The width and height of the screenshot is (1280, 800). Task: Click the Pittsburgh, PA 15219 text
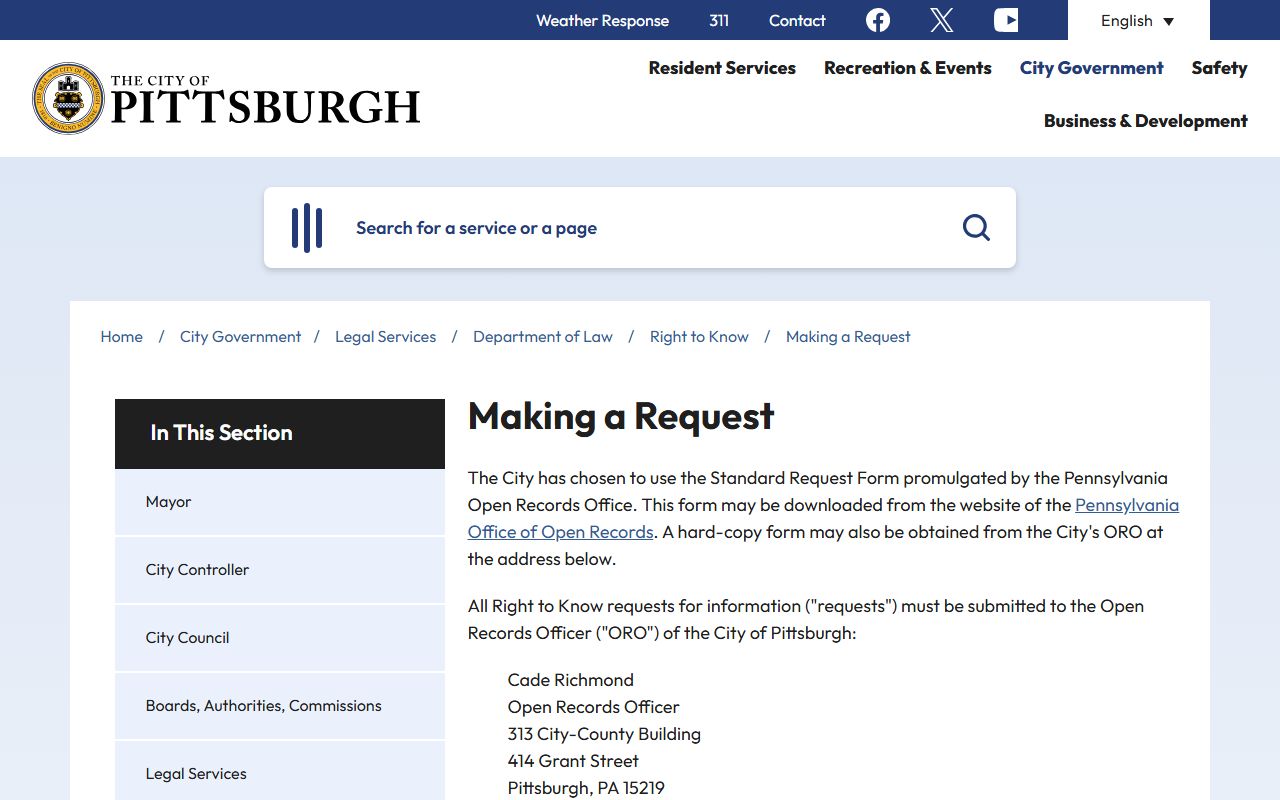(586, 788)
